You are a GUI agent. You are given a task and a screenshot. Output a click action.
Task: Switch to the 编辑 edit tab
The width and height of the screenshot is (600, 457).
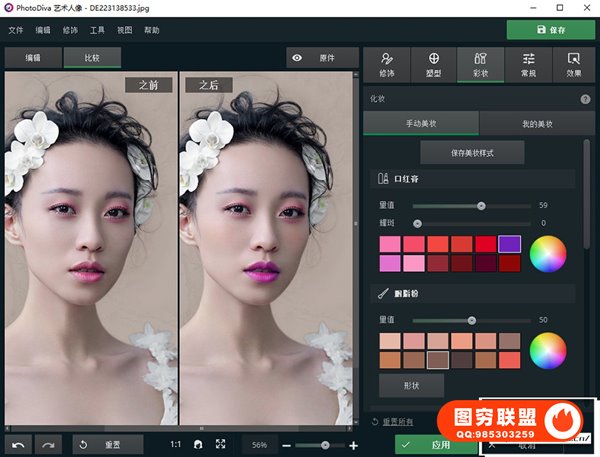(x=33, y=58)
